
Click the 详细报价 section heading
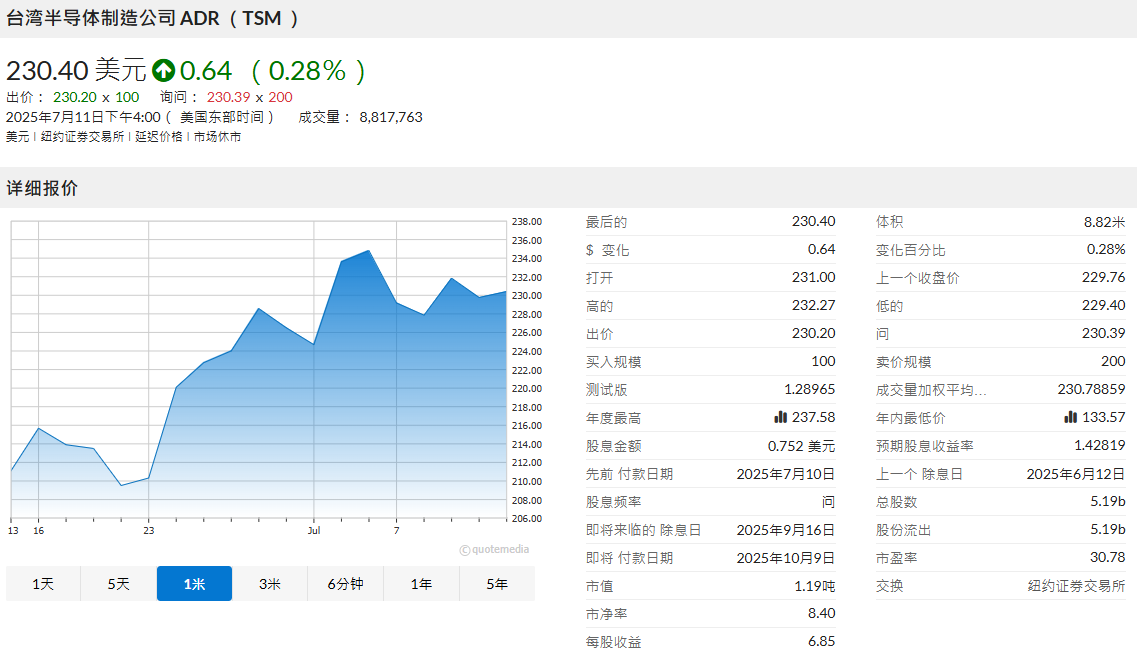[42, 189]
